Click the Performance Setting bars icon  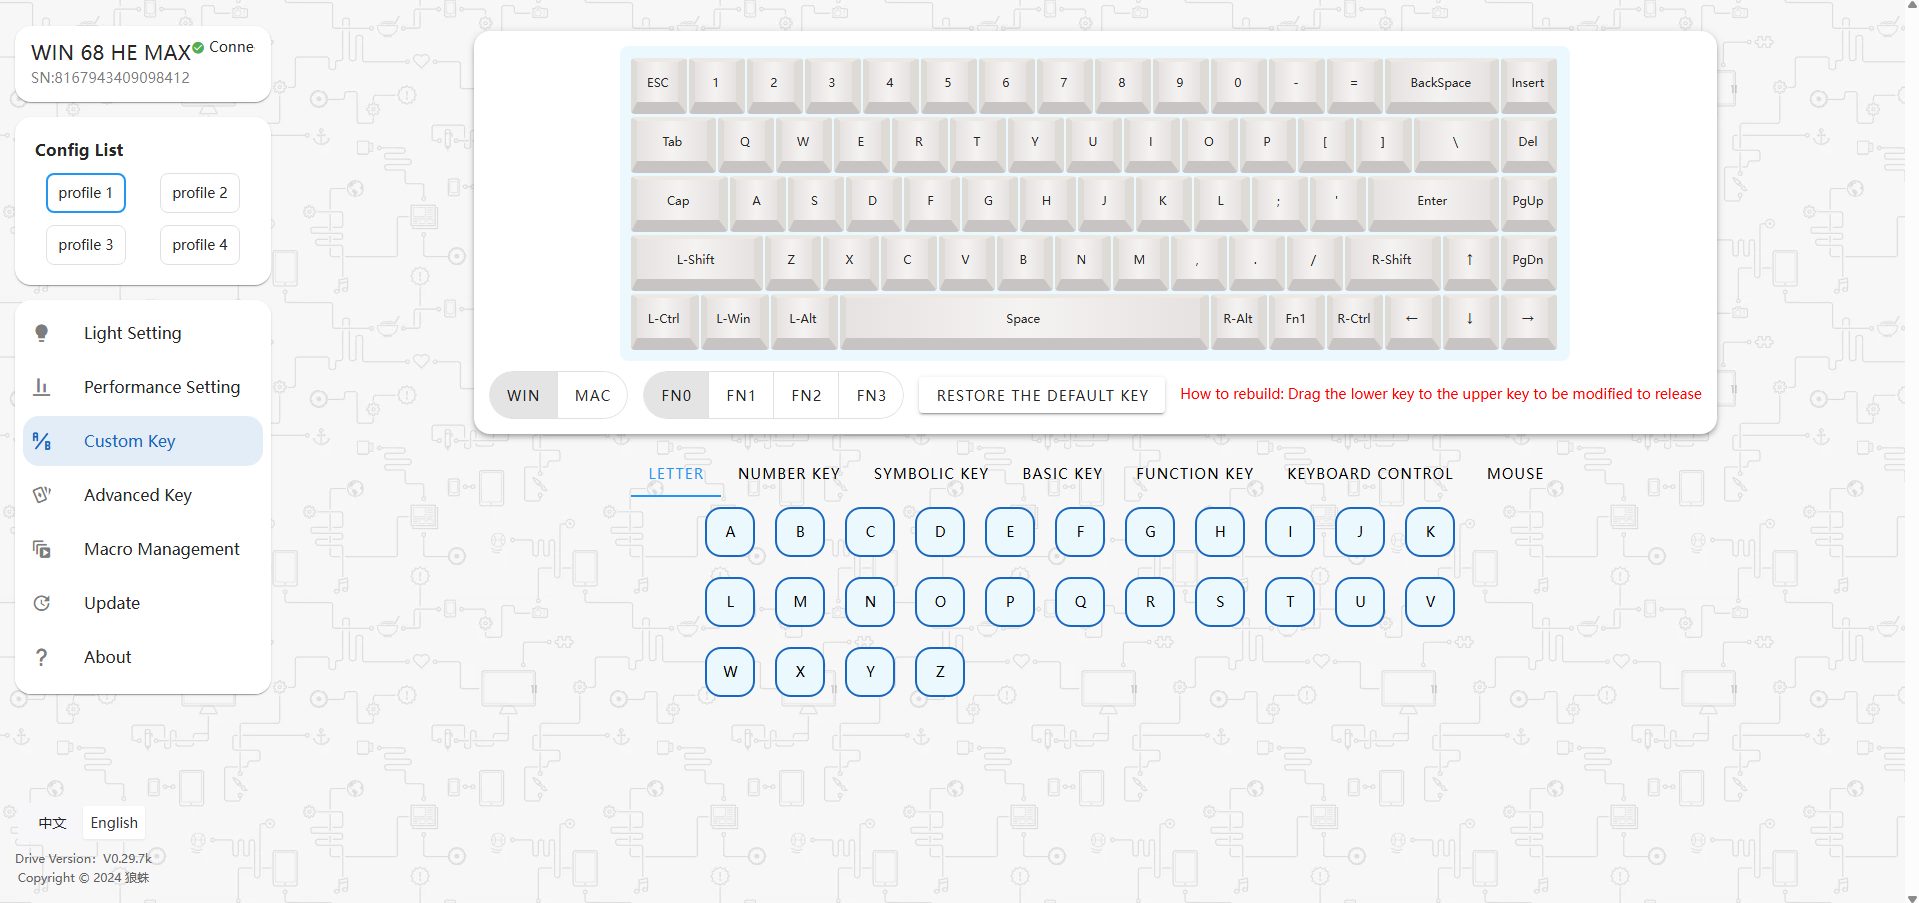click(42, 387)
